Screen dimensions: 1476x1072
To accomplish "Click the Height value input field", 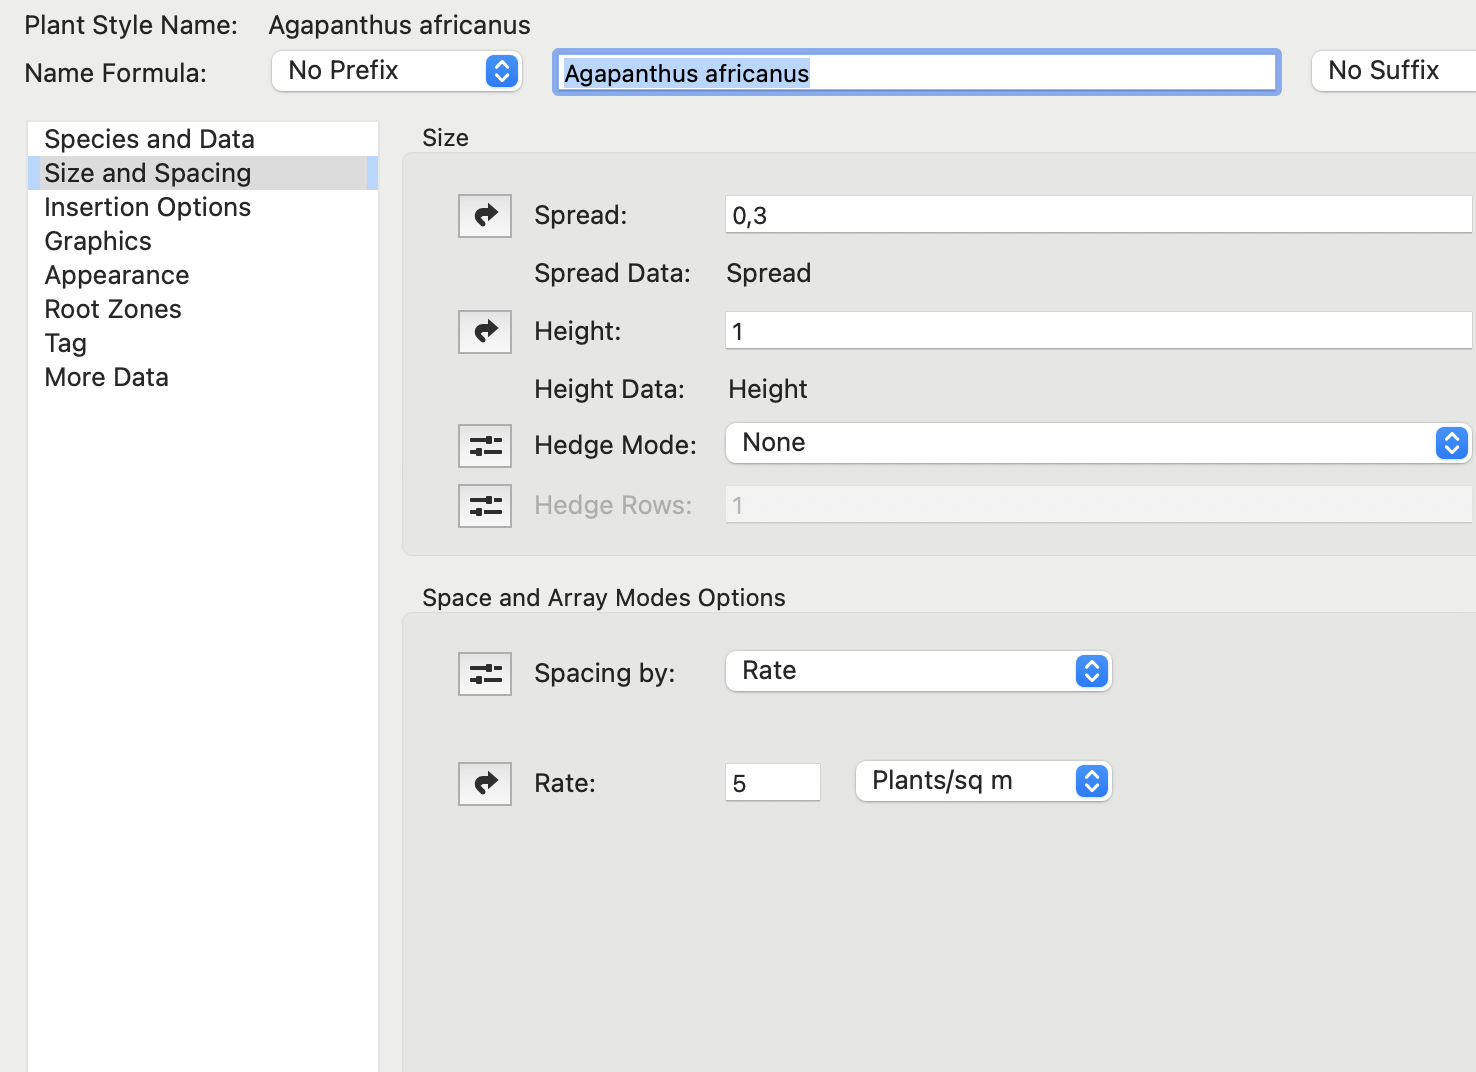I will (x=1097, y=331).
